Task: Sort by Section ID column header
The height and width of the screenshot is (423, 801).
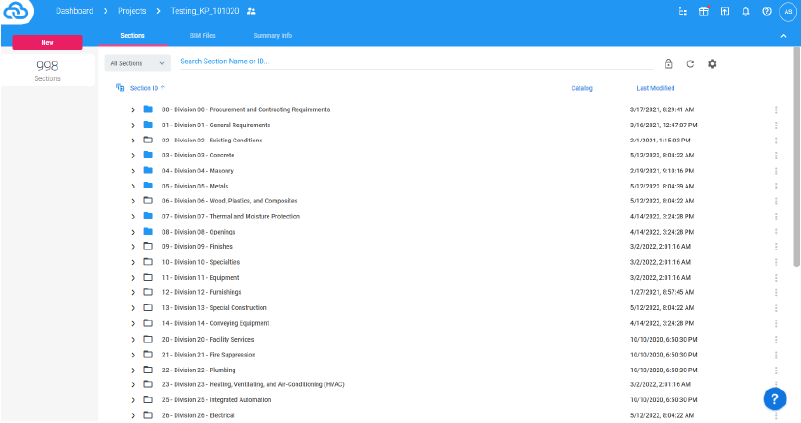Action: [x=144, y=88]
